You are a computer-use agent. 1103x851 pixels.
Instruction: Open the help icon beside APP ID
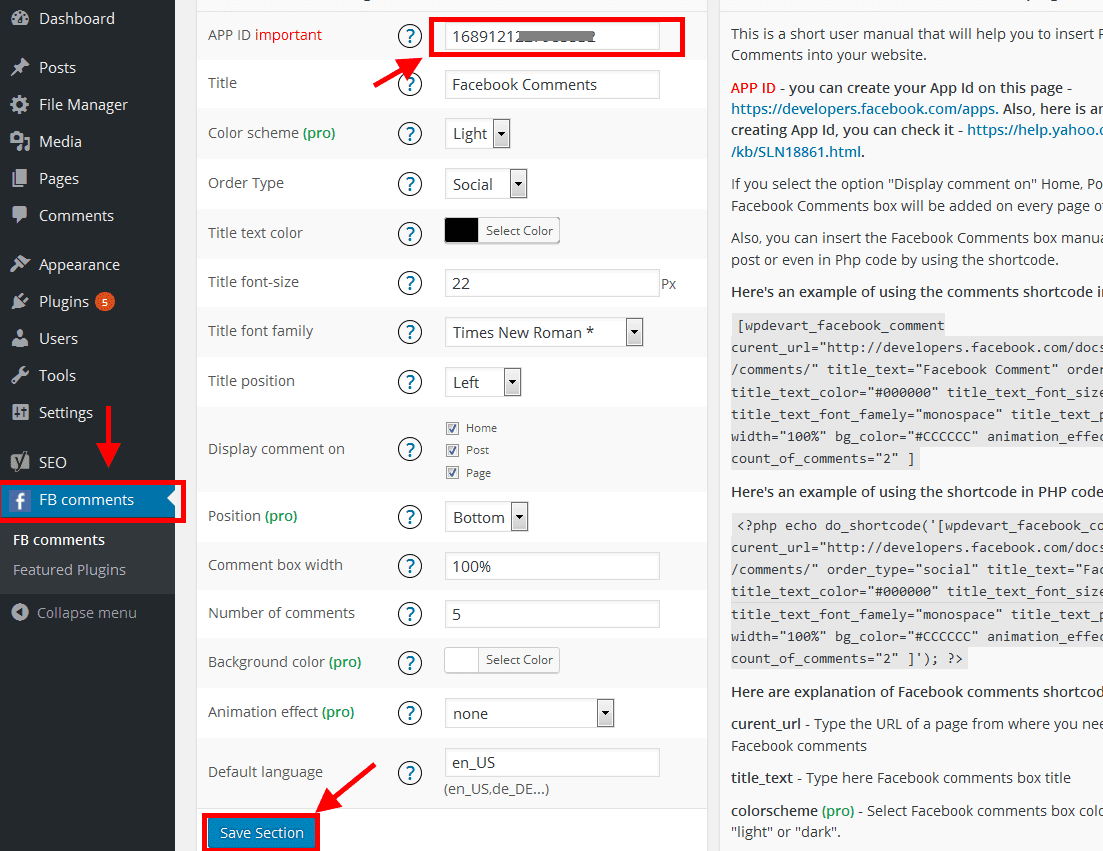(410, 35)
